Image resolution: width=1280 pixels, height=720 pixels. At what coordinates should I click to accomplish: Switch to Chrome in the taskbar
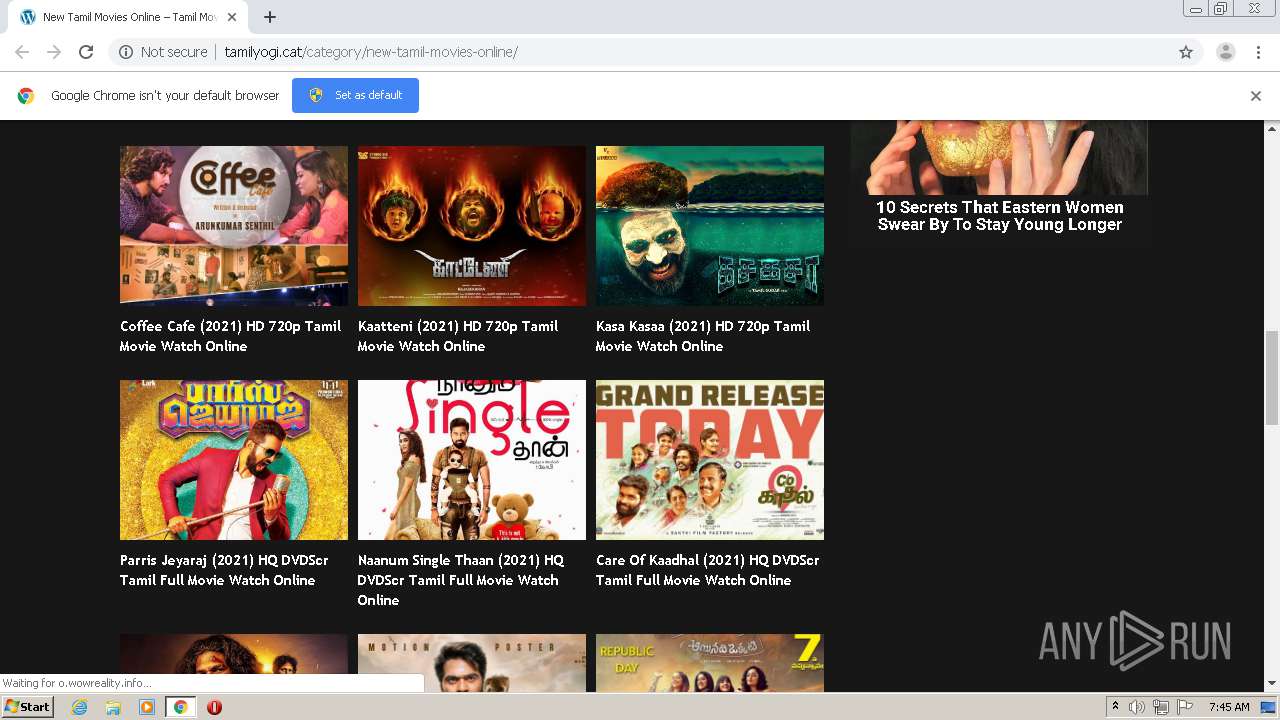pyautogui.click(x=180, y=707)
